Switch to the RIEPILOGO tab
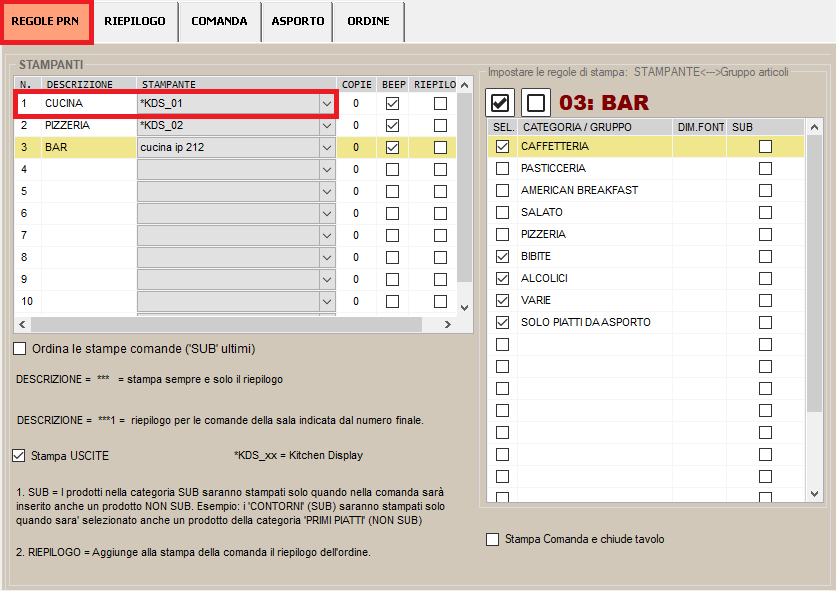The image size is (836, 591). pyautogui.click(x=135, y=21)
